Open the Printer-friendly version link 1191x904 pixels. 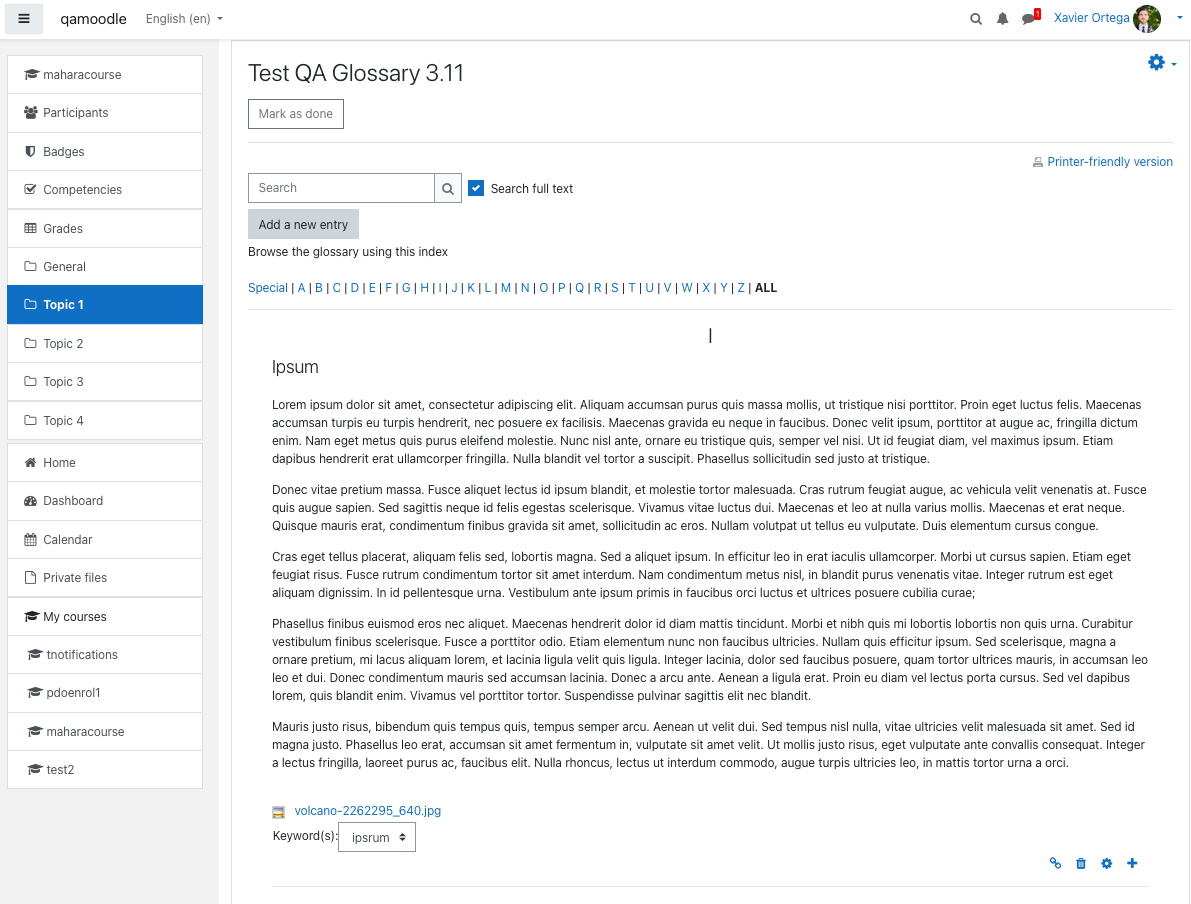(1110, 162)
